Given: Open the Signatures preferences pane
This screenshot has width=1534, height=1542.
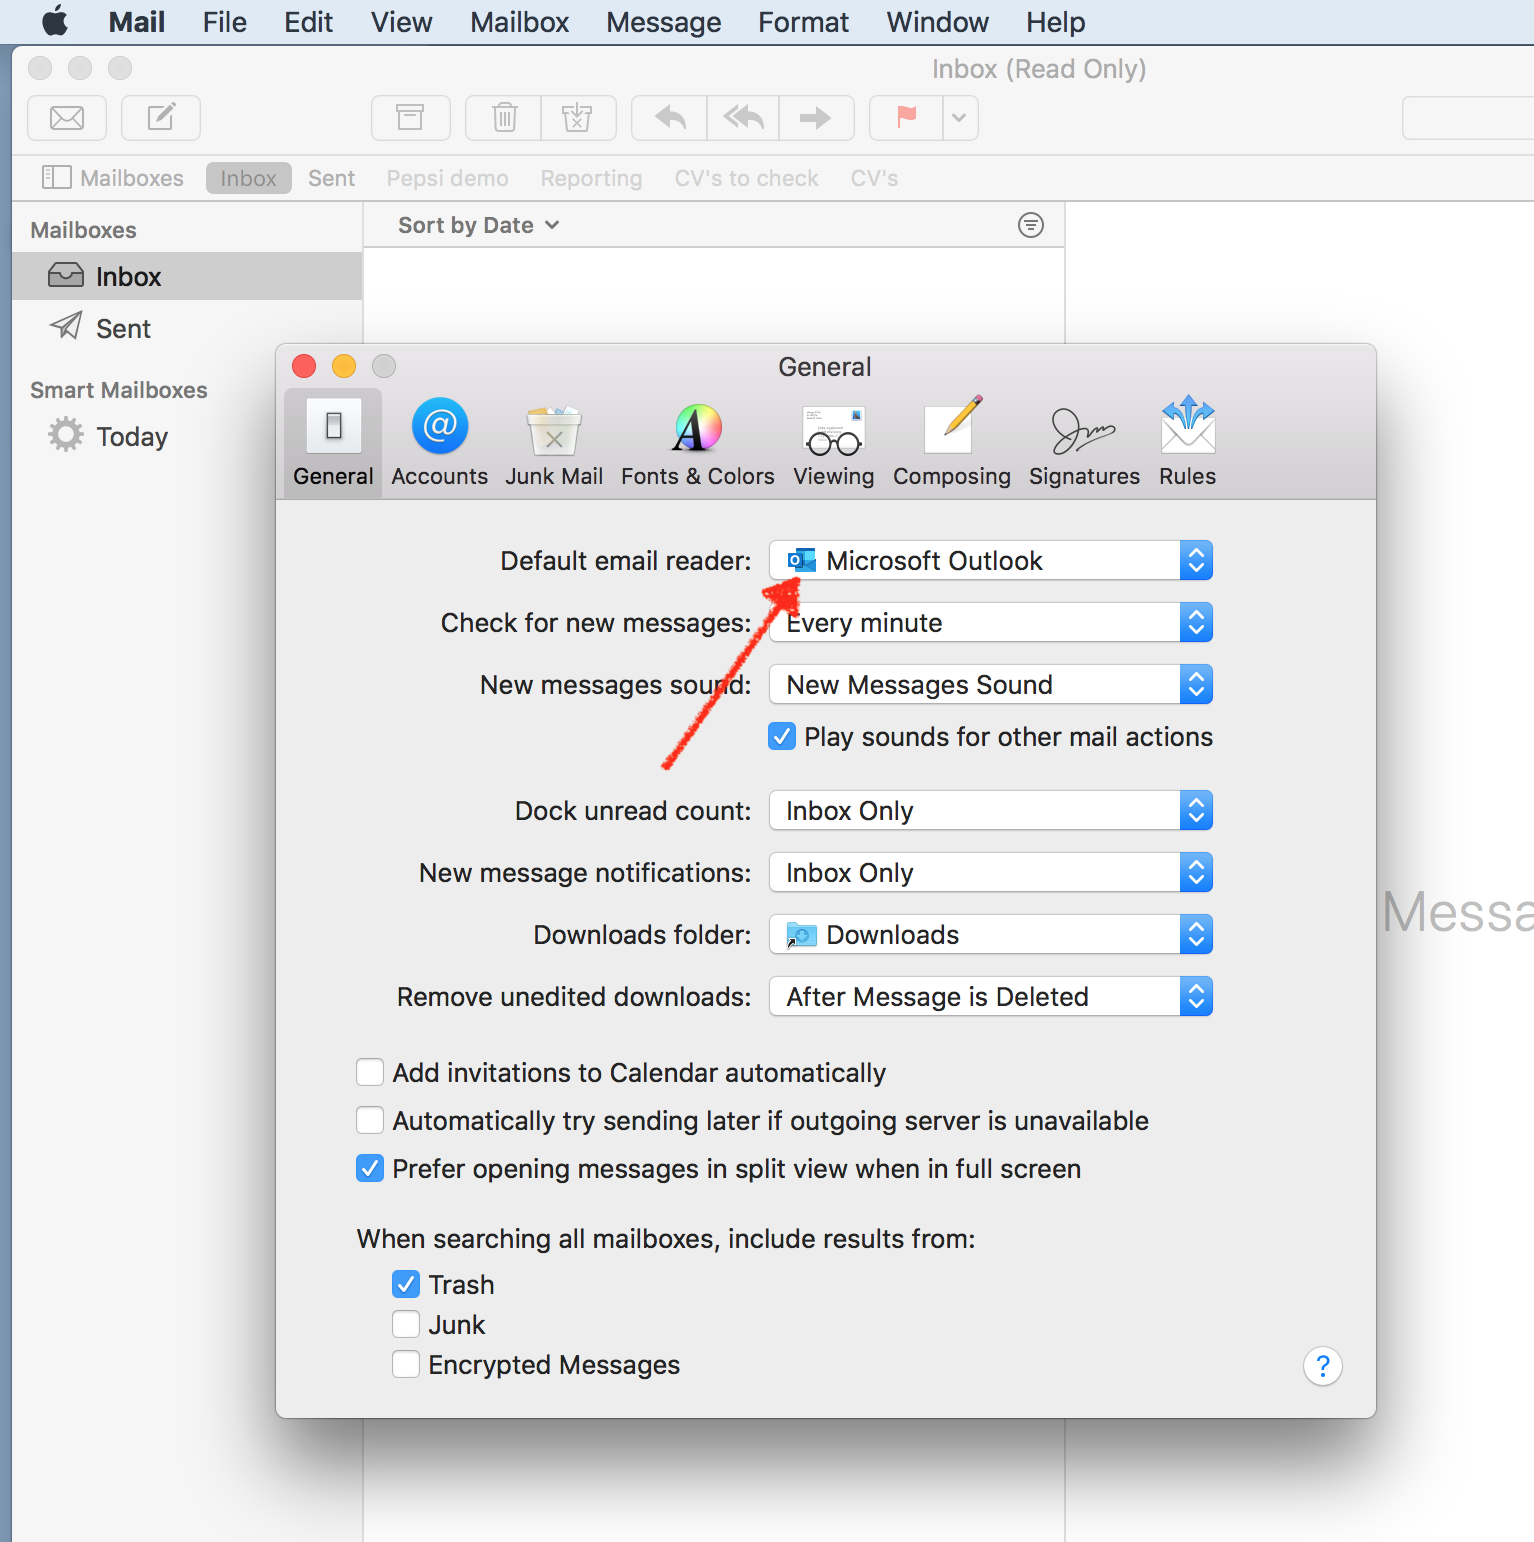Looking at the screenshot, I should 1085,442.
